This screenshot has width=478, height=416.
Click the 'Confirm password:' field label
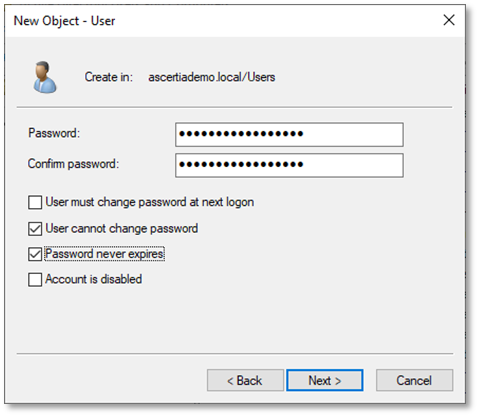(73, 164)
